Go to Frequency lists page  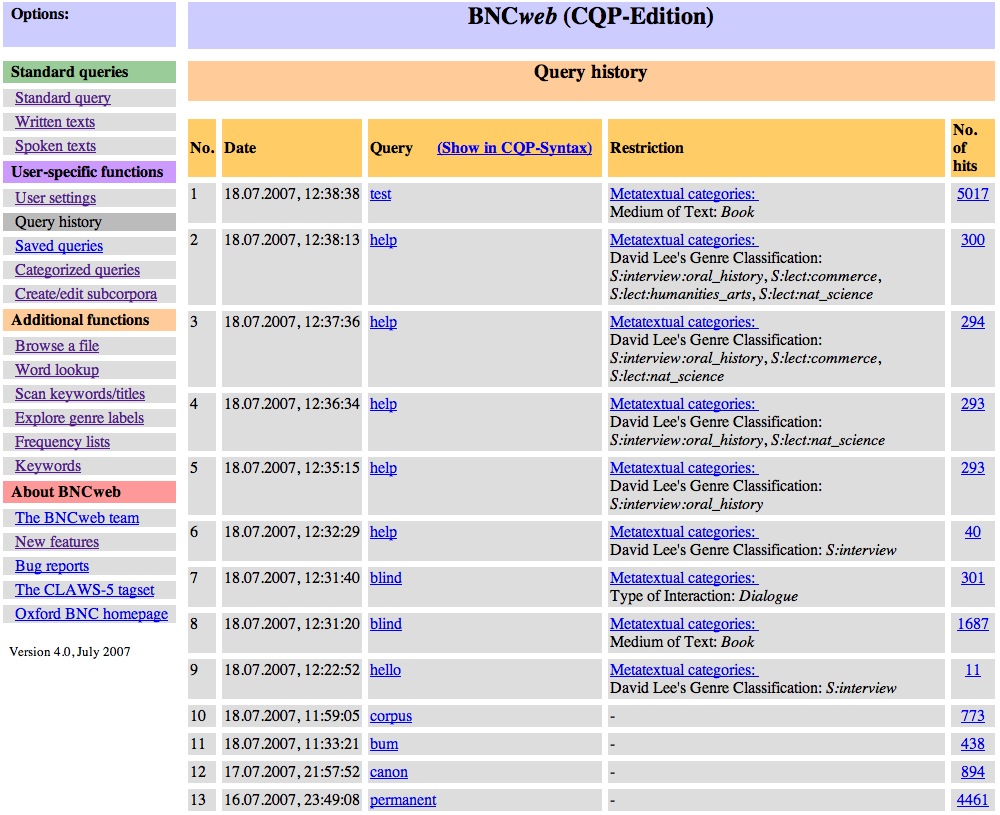(x=62, y=442)
